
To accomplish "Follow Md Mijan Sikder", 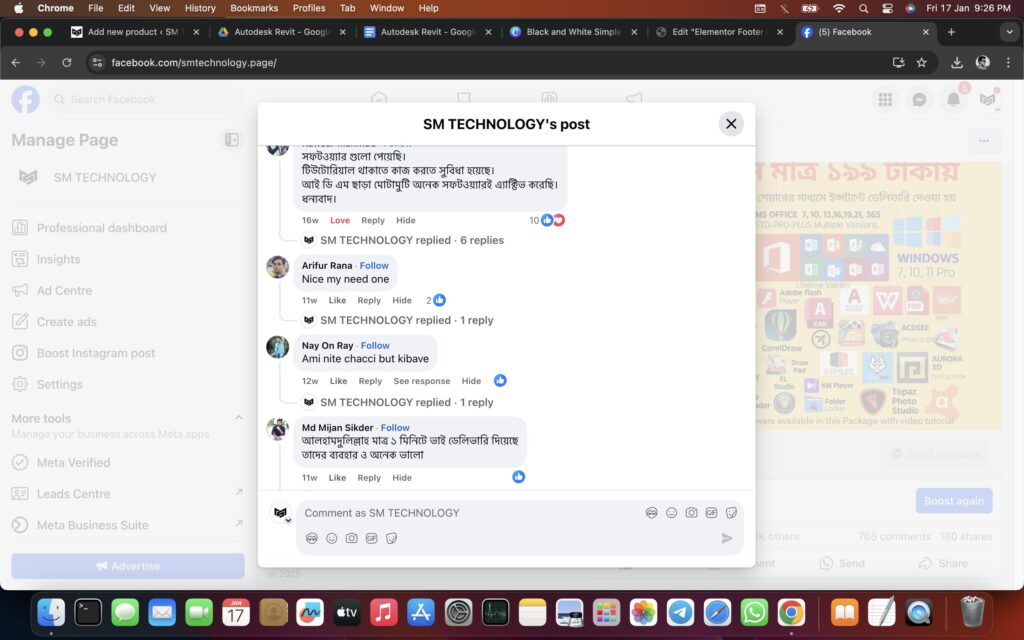I will coord(395,428).
